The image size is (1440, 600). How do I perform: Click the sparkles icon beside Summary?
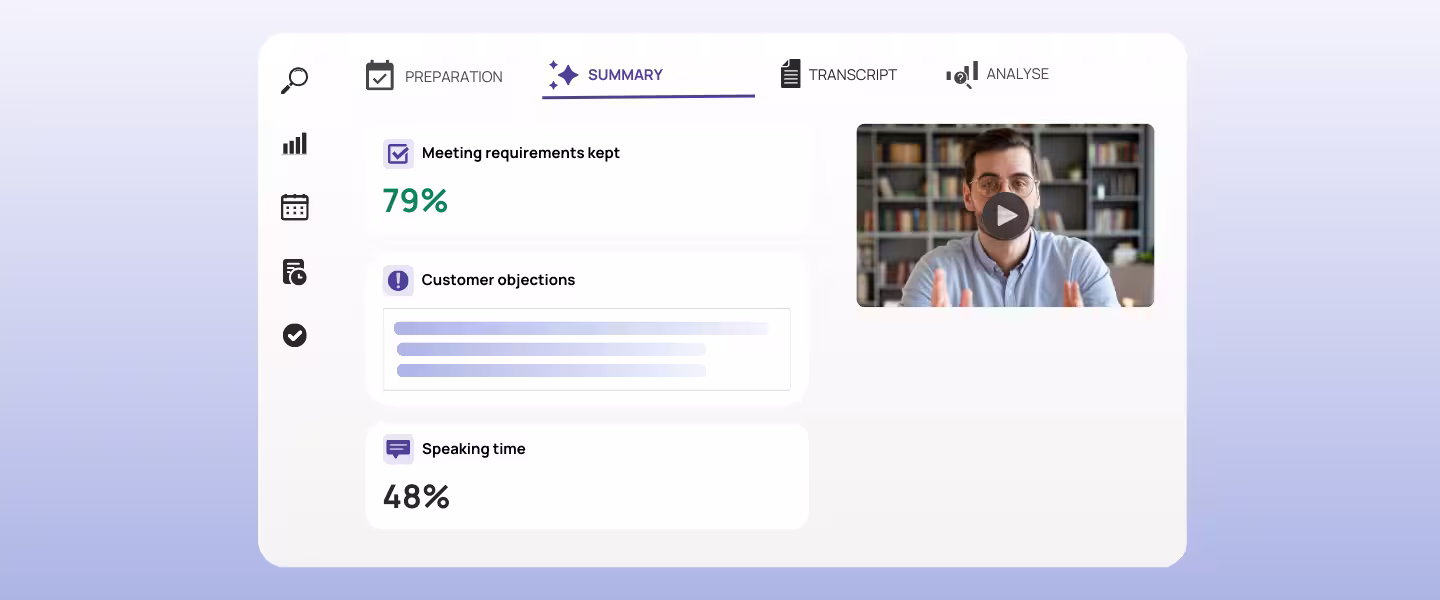pyautogui.click(x=564, y=75)
